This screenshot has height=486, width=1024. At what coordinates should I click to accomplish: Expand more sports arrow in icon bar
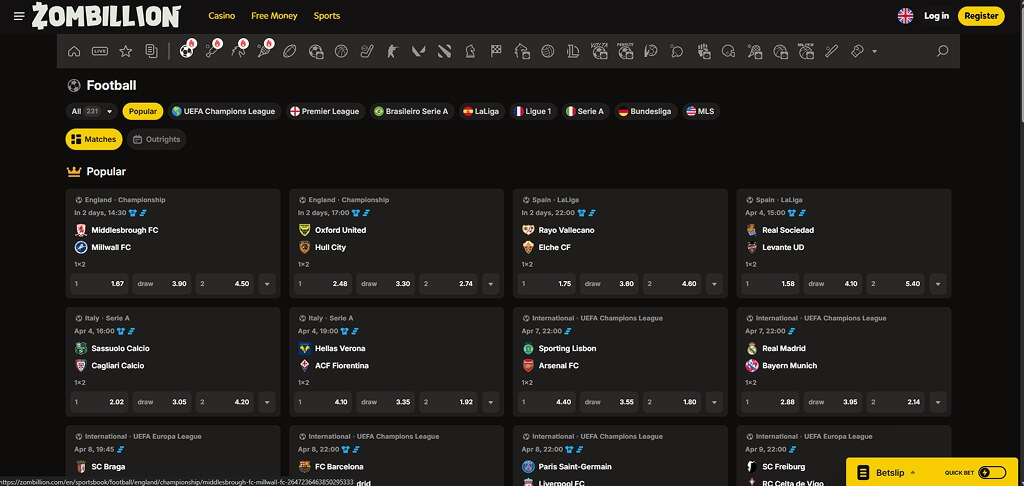[x=874, y=51]
